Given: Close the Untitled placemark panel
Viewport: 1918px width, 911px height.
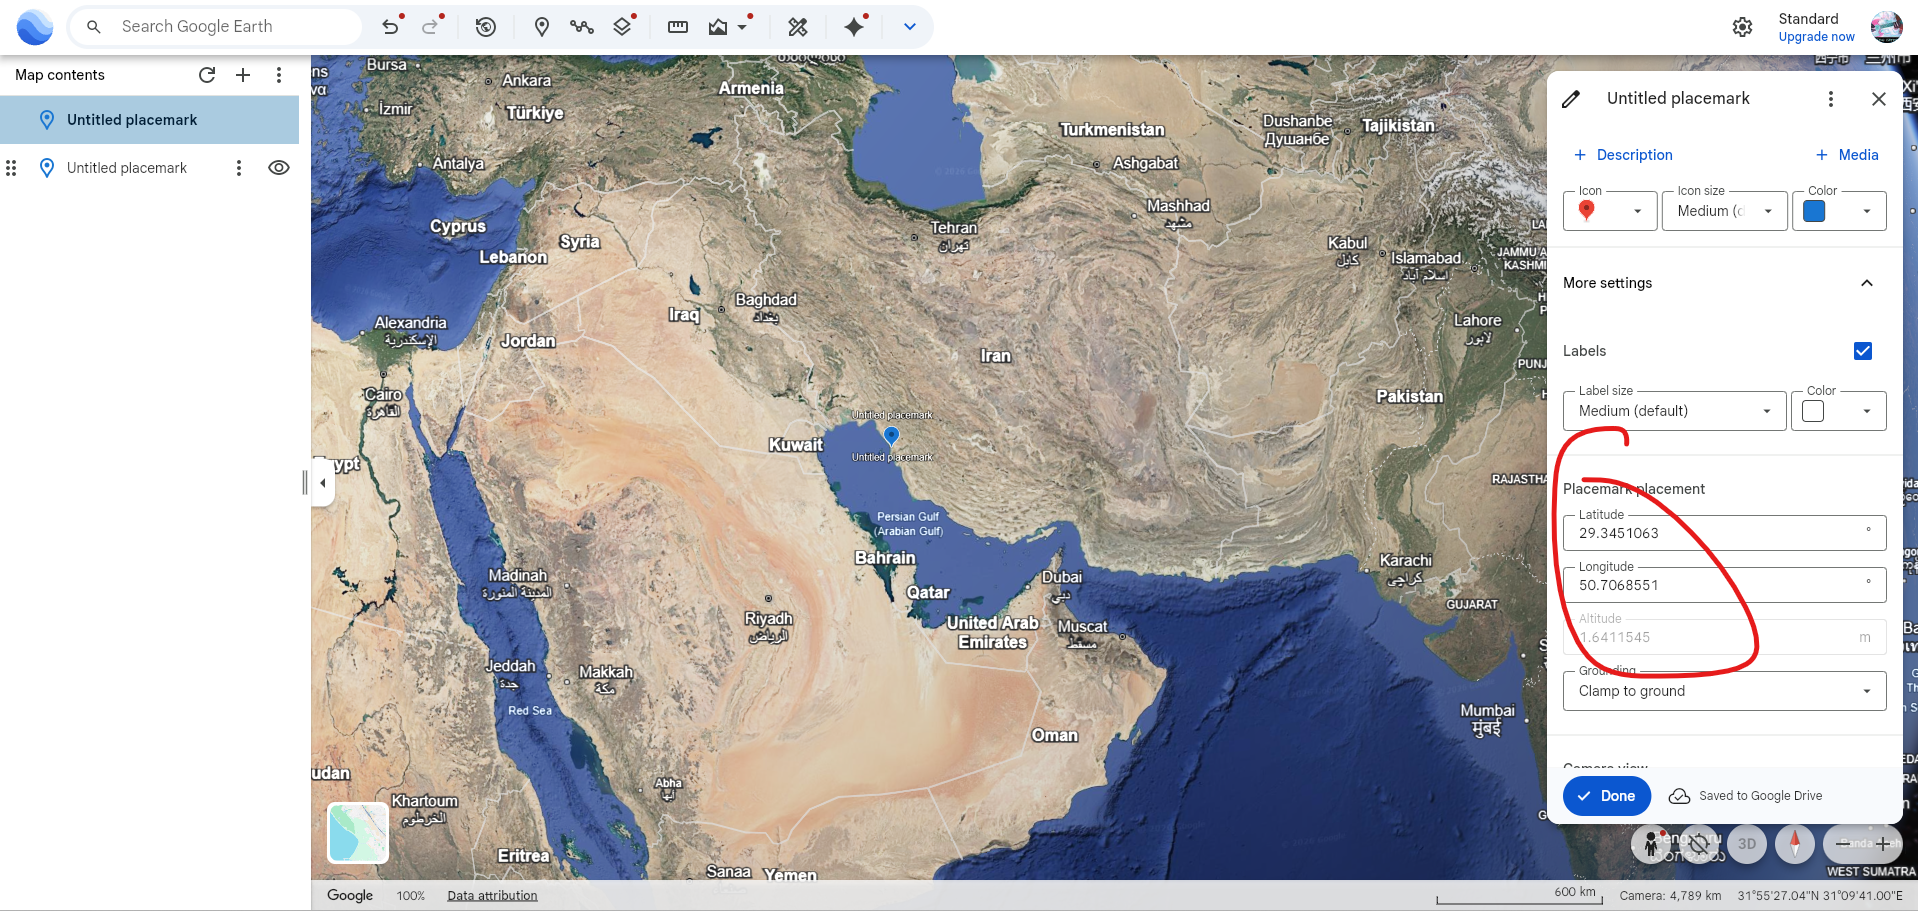Looking at the screenshot, I should 1879,99.
